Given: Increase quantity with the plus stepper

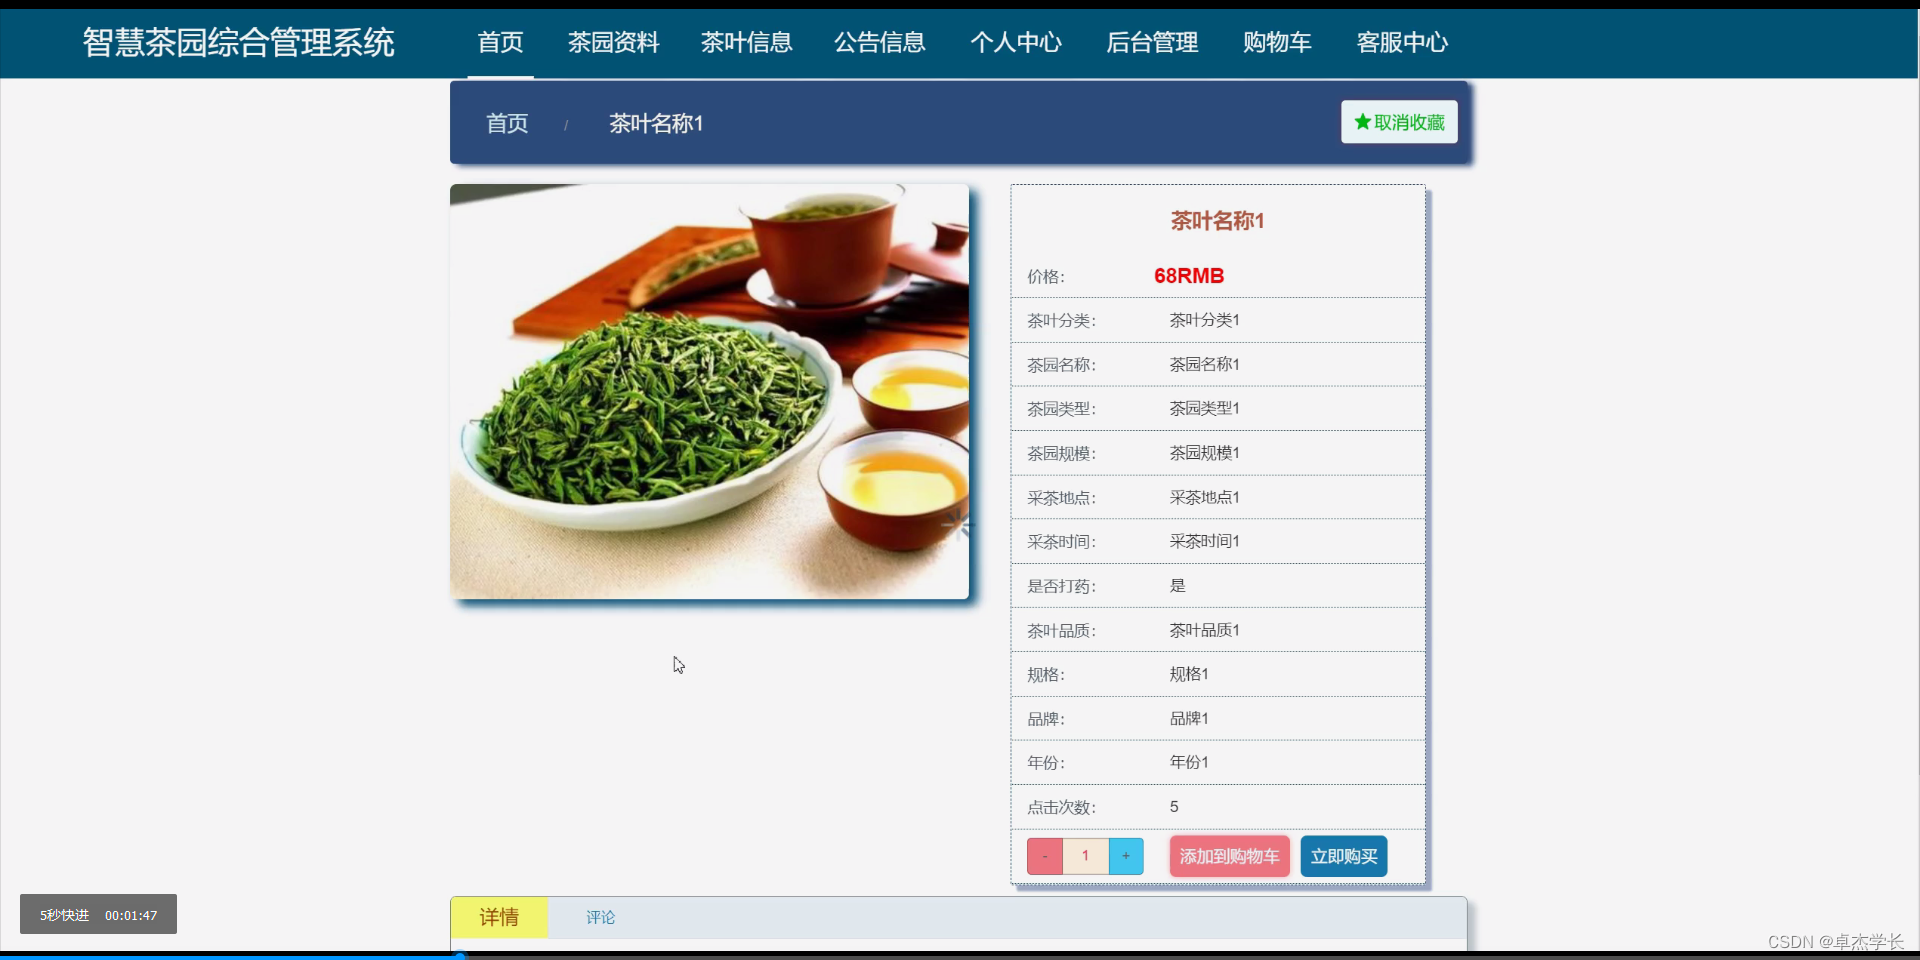Looking at the screenshot, I should point(1126,856).
